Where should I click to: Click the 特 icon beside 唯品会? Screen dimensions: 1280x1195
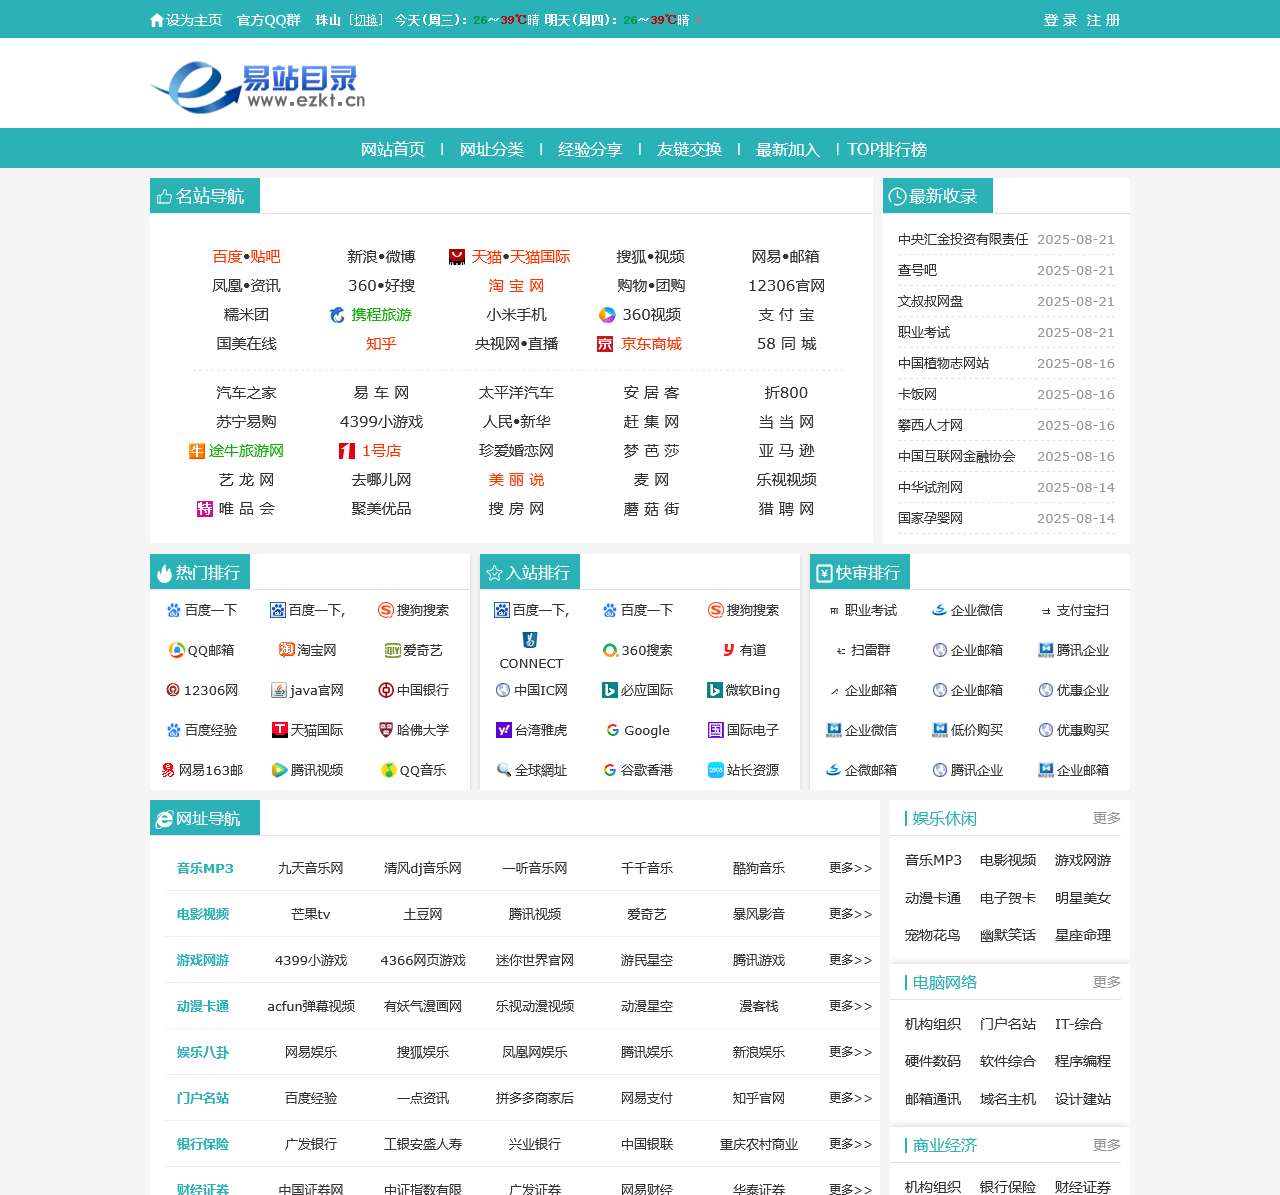[205, 509]
